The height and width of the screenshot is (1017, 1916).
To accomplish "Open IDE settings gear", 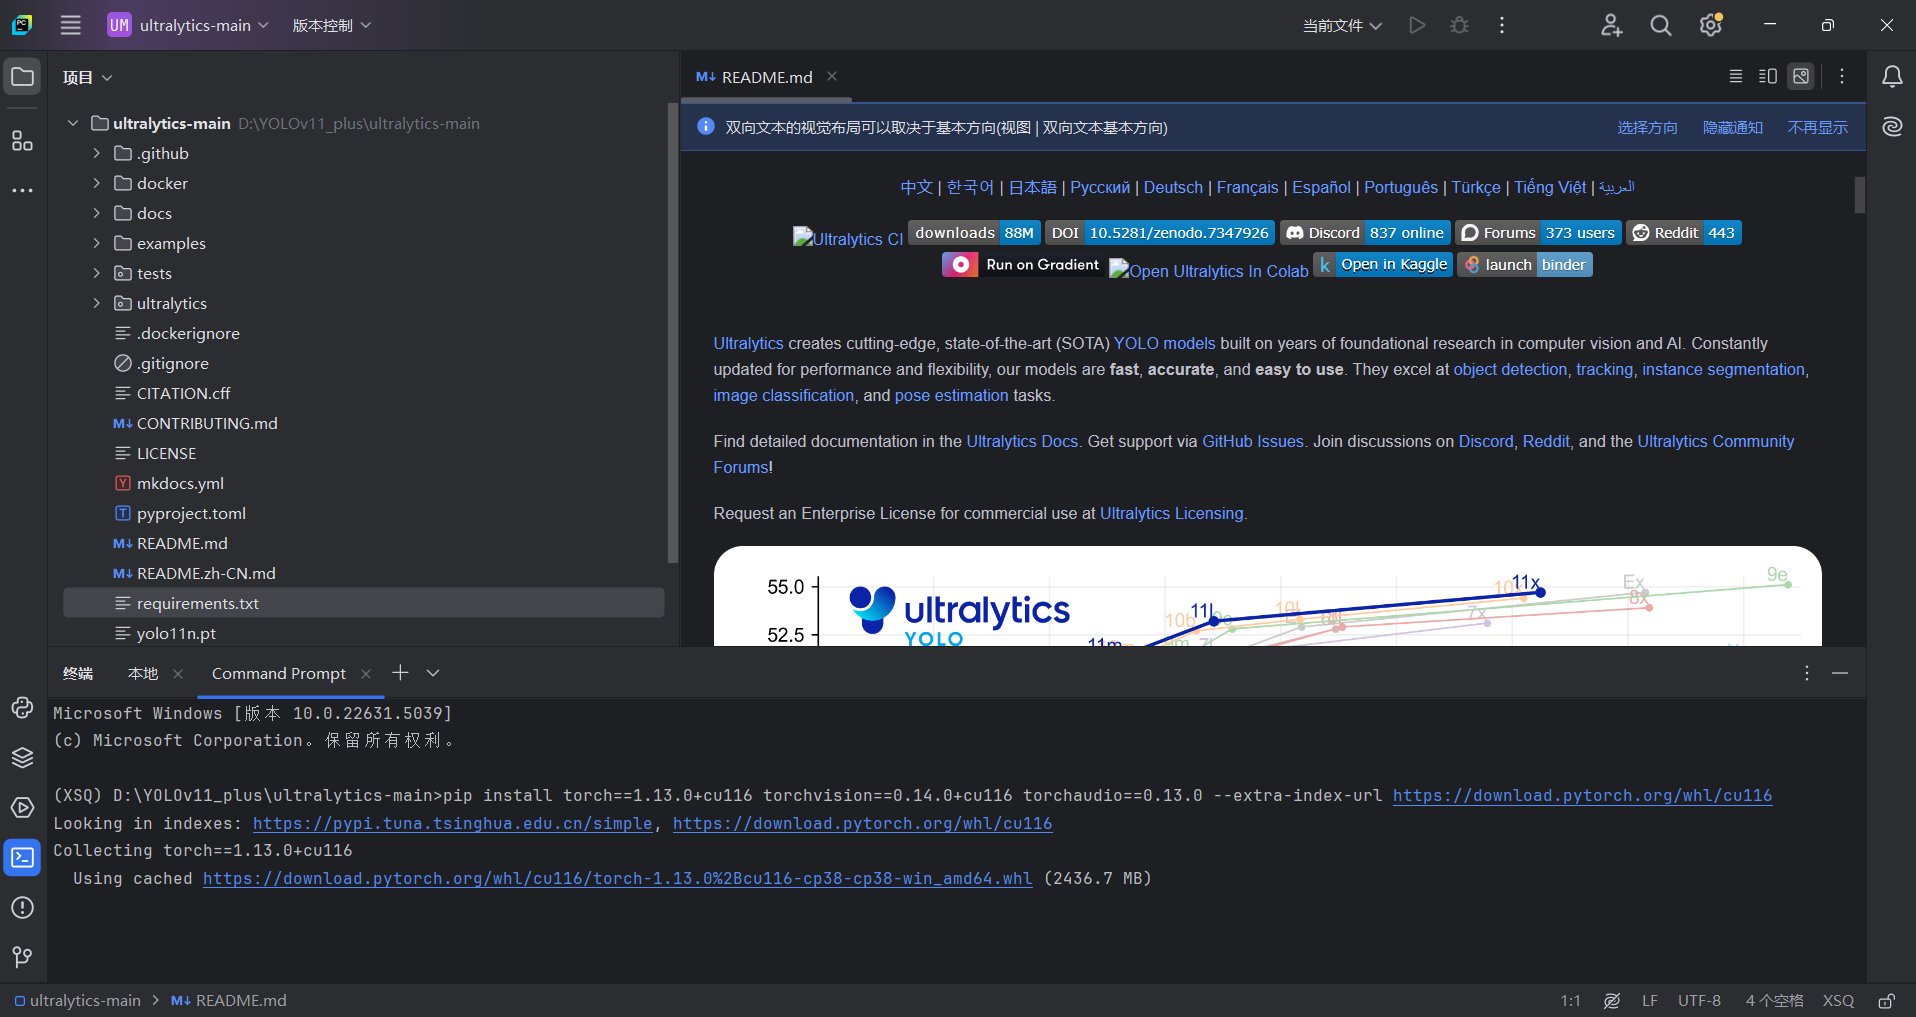I will (1711, 25).
